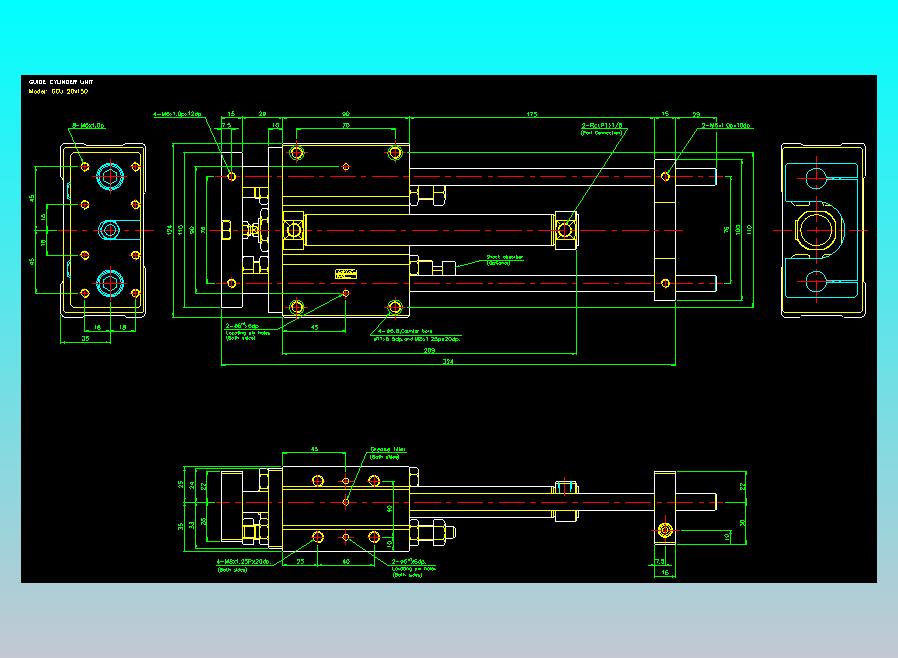898x658 pixels.
Task: Click the 'Shock absorber' annotation label
Action: pos(505,258)
